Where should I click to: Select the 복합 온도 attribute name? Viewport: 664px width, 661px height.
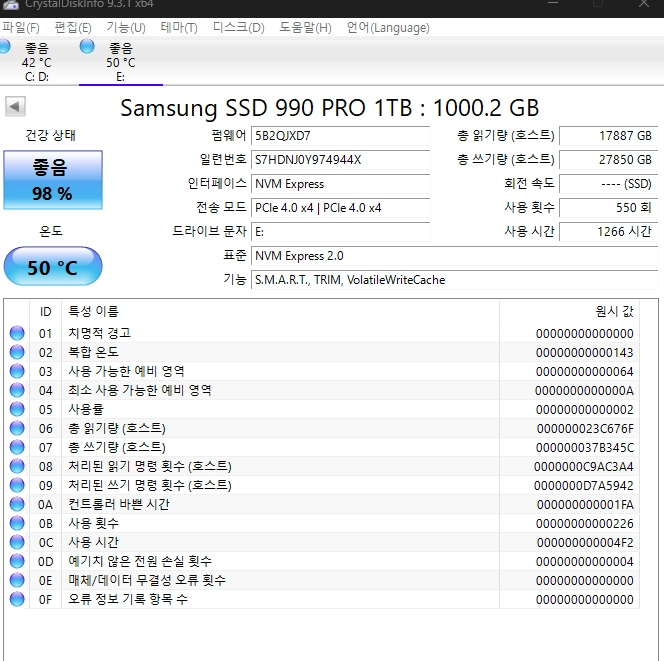[94, 352]
